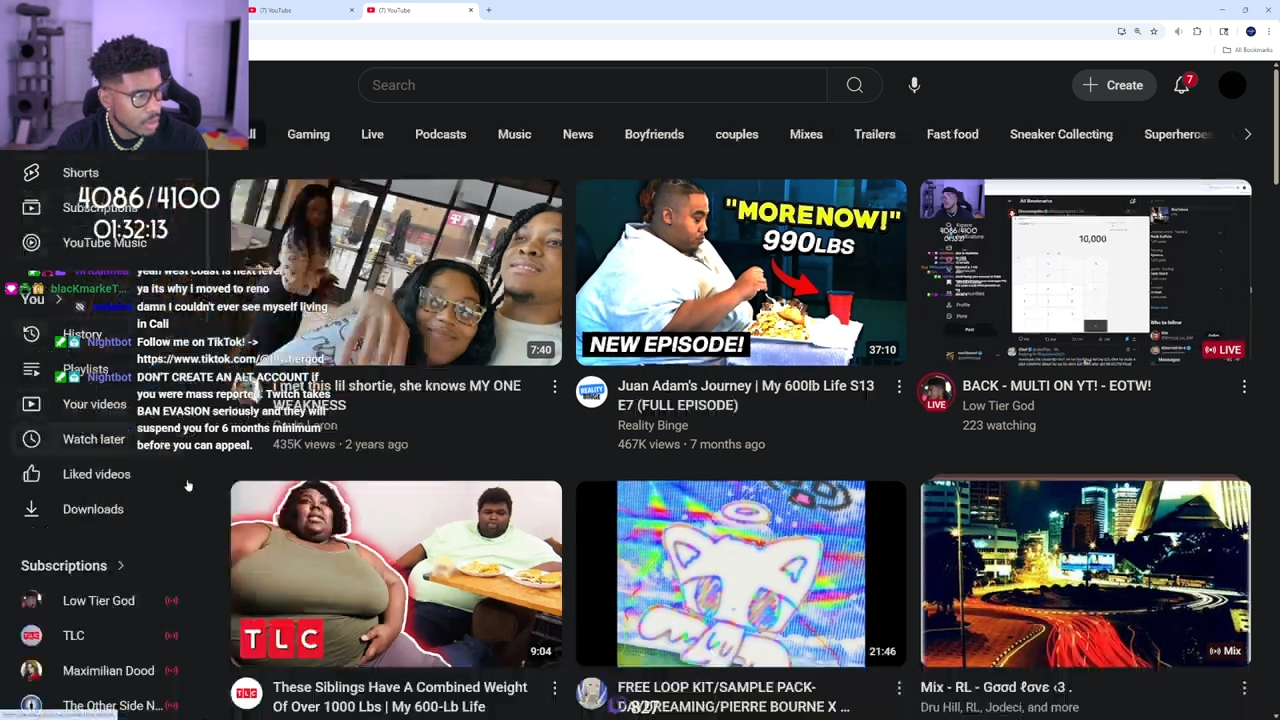The width and height of the screenshot is (1280, 720).
Task: Click the zoom magnifier icon in address bar
Action: tap(1137, 32)
